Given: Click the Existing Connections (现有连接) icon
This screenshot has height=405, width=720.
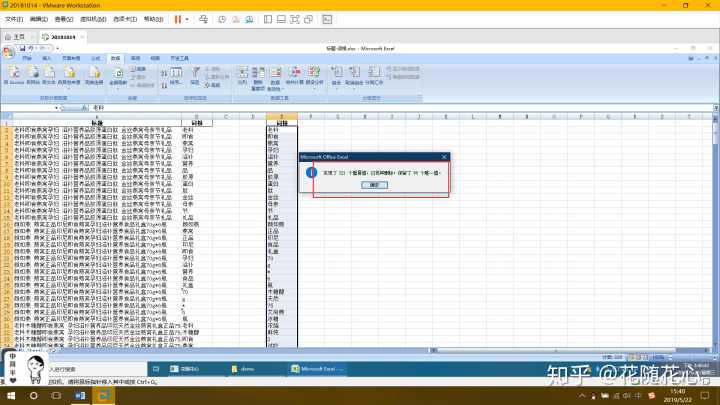Looking at the screenshot, I should pyautogui.click(x=95, y=75).
